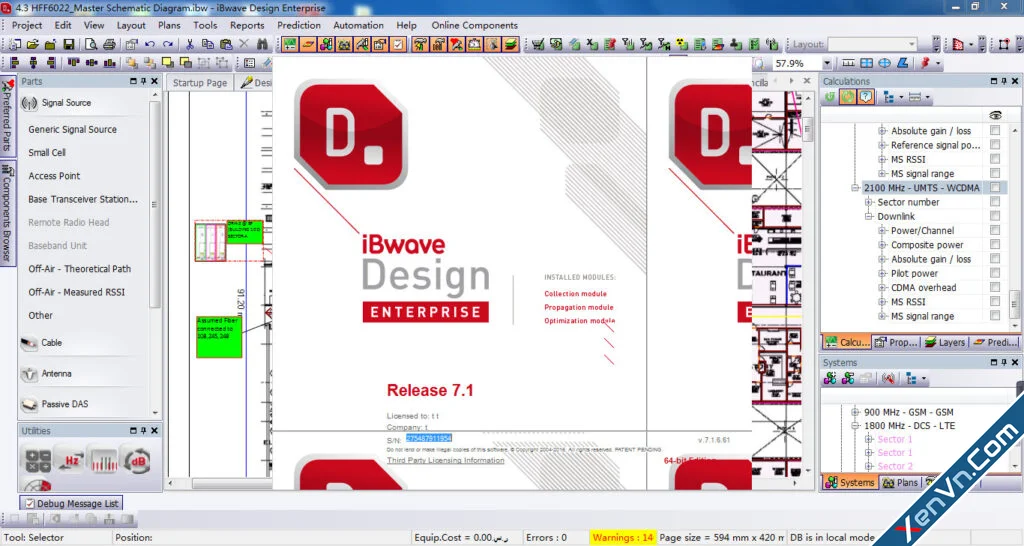This screenshot has width=1024, height=546.
Task: Open the Components Browser side tab
Action: click(x=7, y=212)
